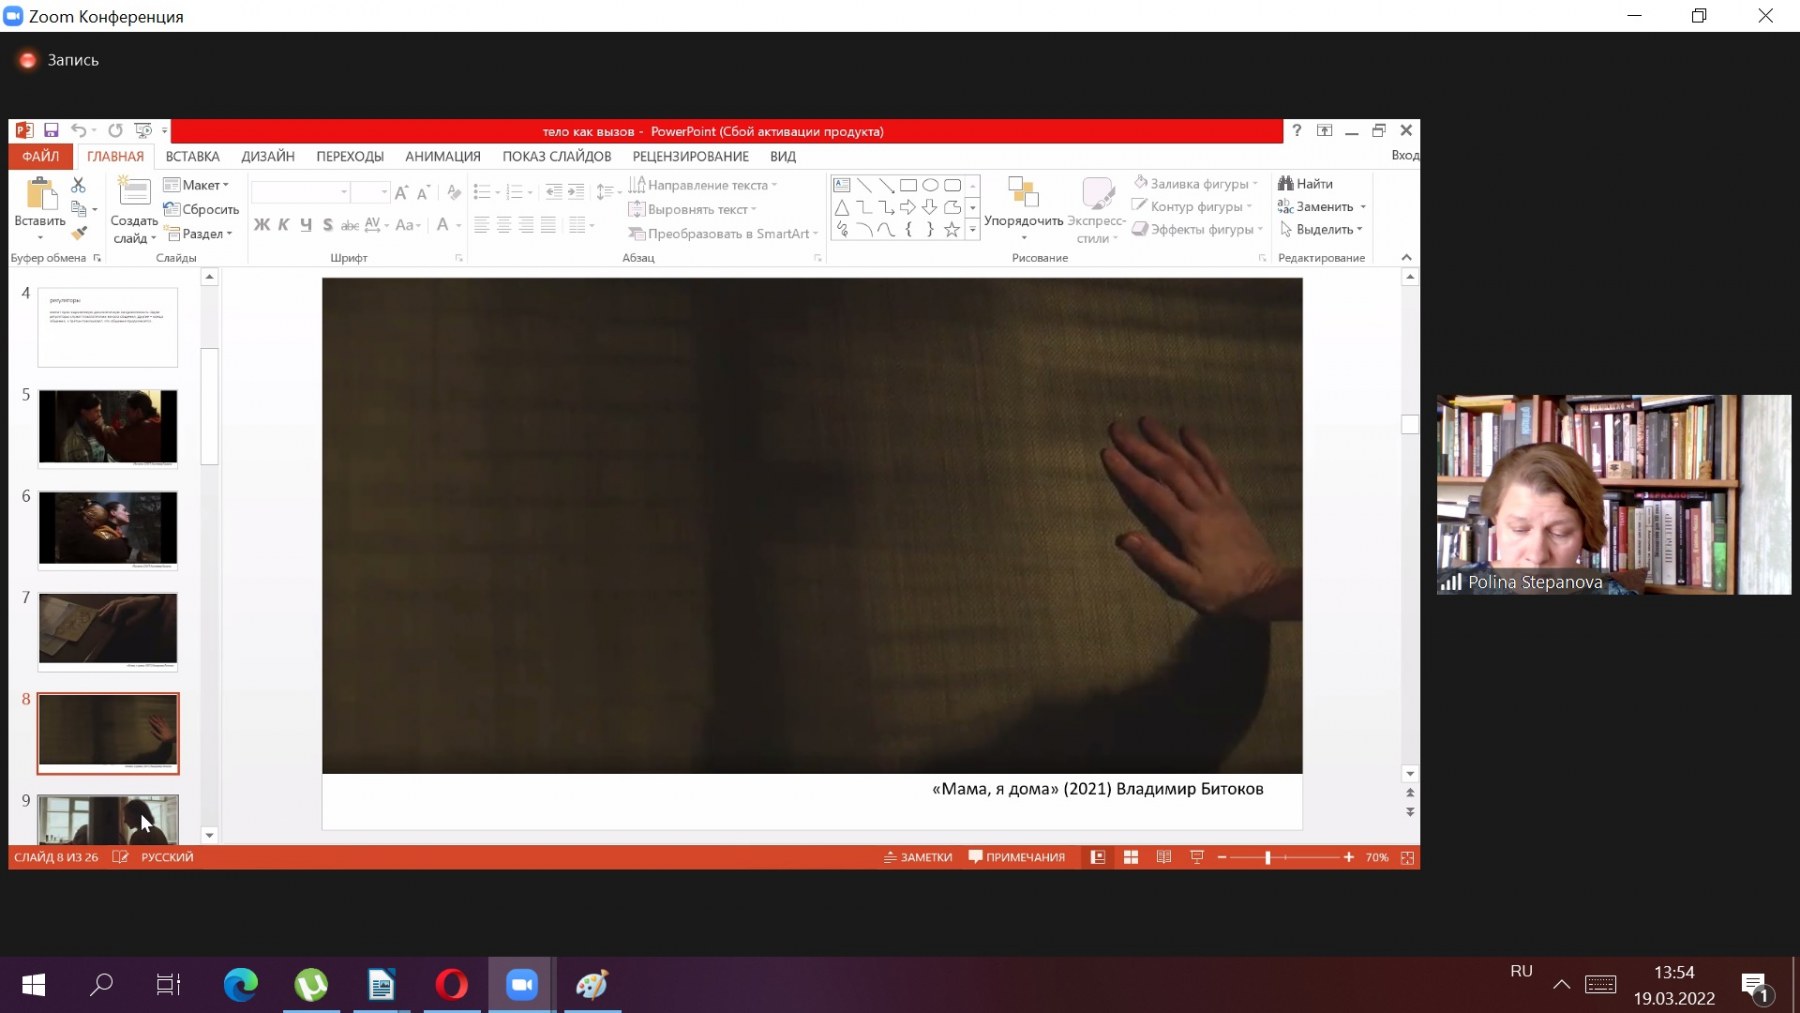Click zoom out minus button
This screenshot has height=1013, width=1800.
(x=1222, y=857)
